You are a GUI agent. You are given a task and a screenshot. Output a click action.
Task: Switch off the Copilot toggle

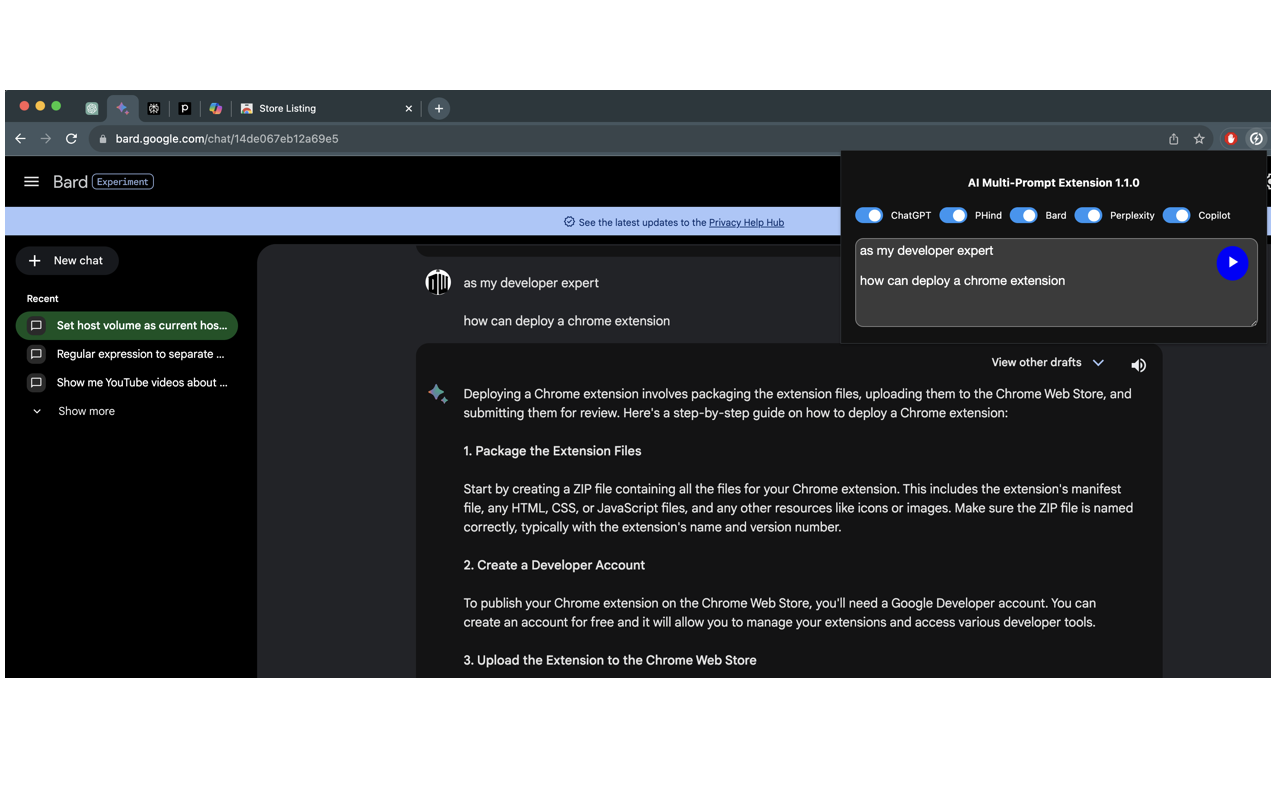[x=1176, y=215]
